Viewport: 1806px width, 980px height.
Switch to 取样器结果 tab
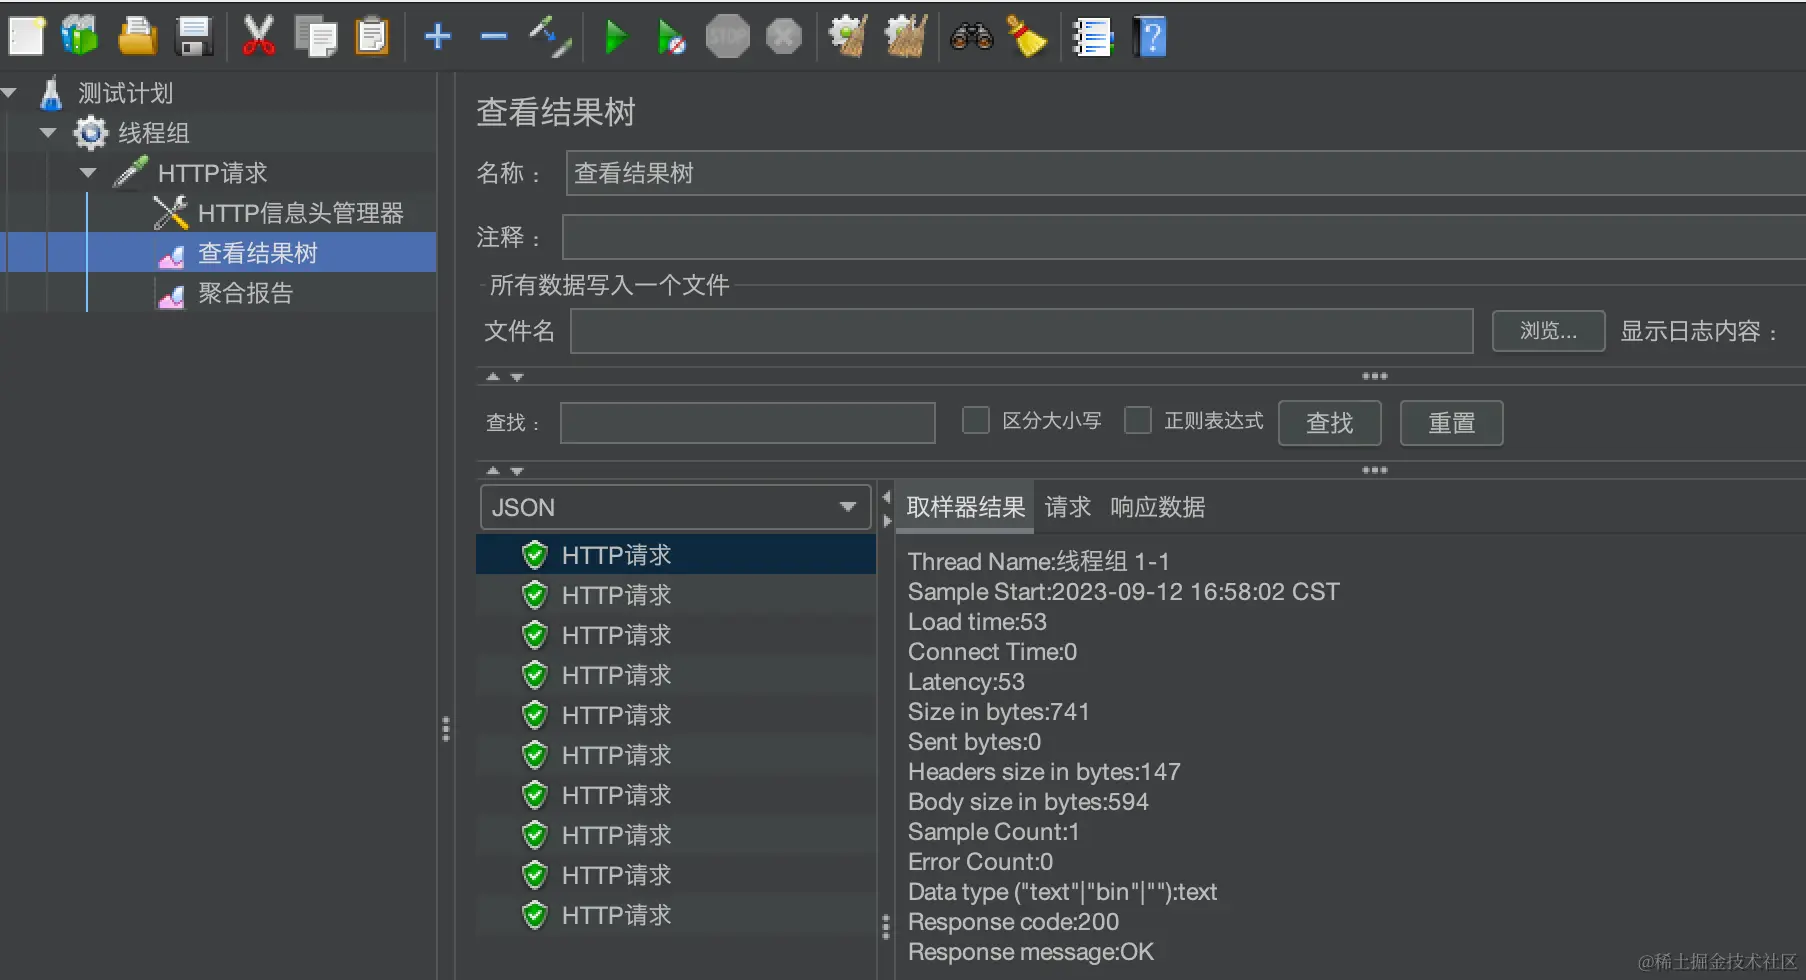966,507
